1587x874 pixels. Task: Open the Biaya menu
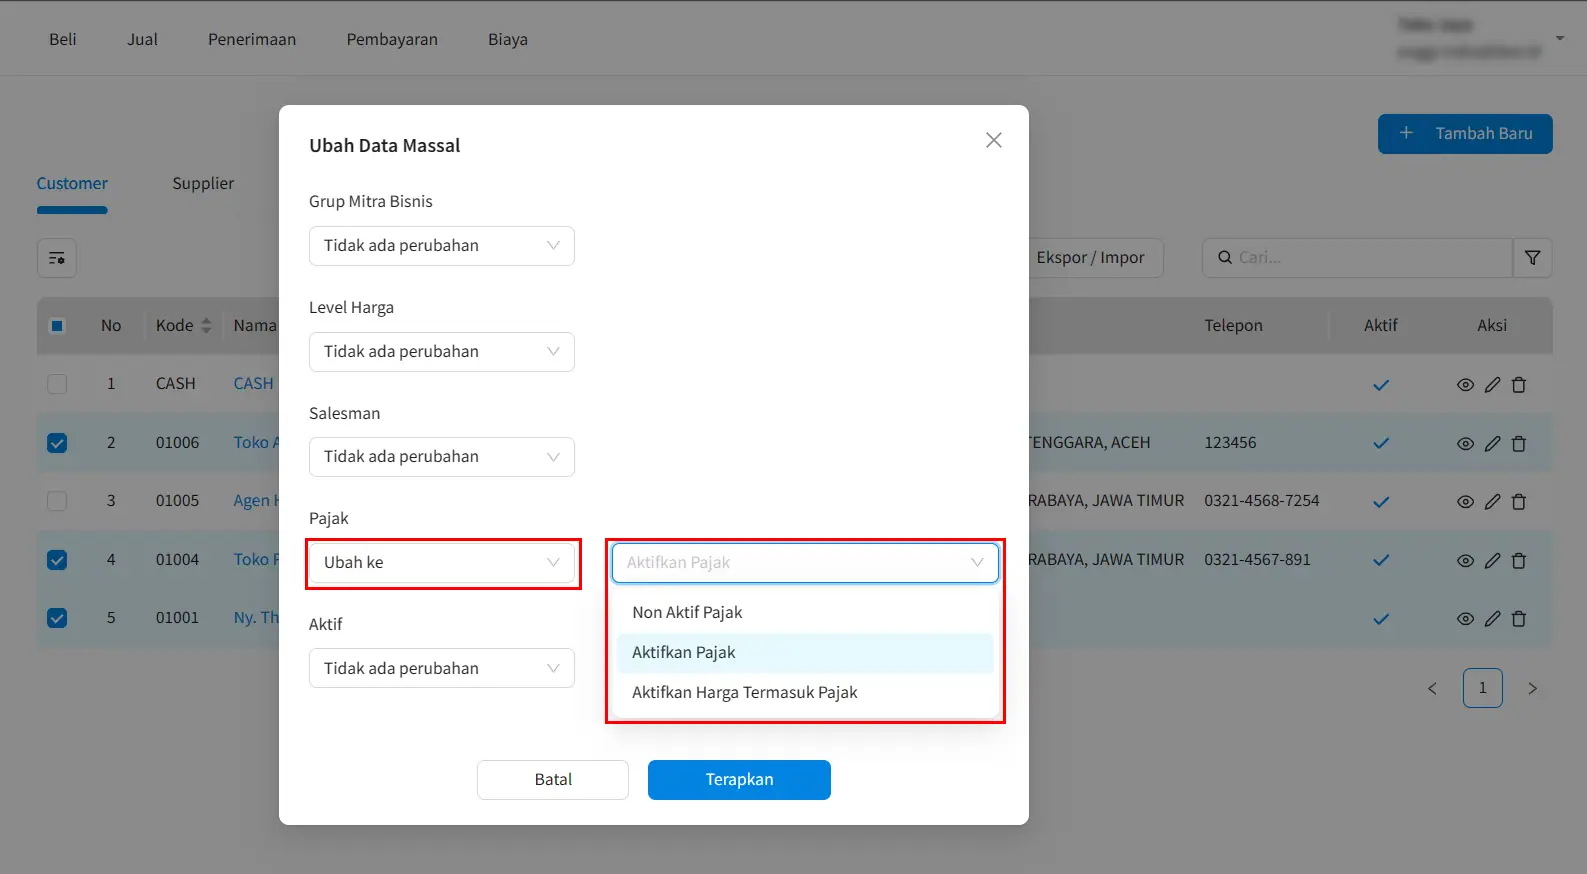tap(508, 39)
